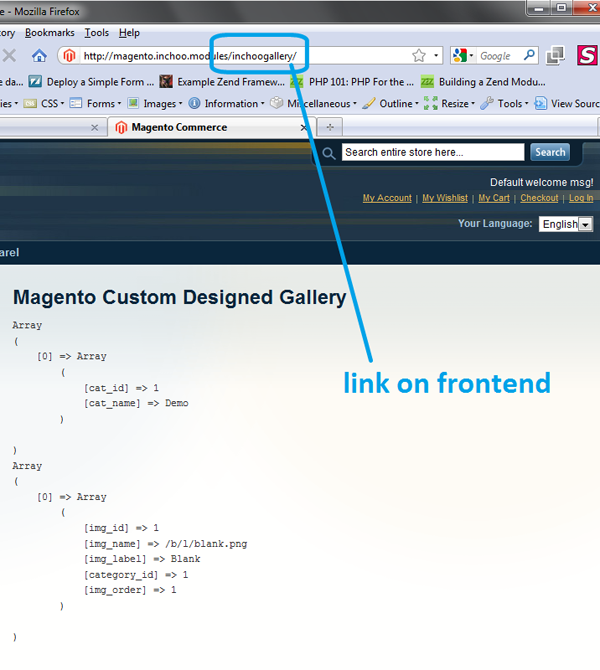Click the Stop loading X icon
This screenshot has width=600, height=670.
(x=9, y=56)
